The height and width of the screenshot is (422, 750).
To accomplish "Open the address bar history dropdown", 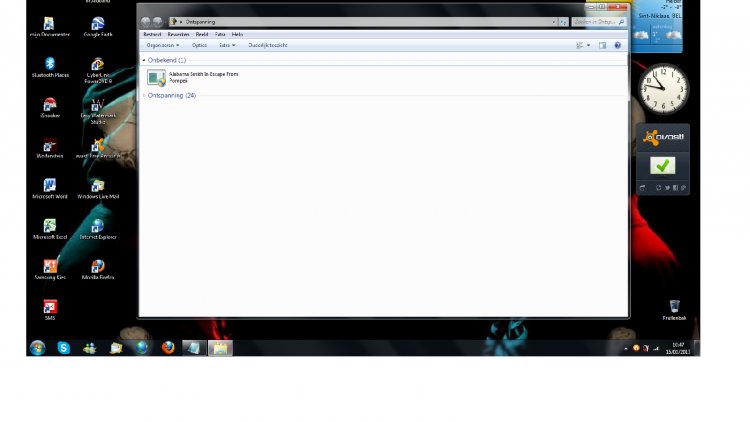I will (554, 22).
